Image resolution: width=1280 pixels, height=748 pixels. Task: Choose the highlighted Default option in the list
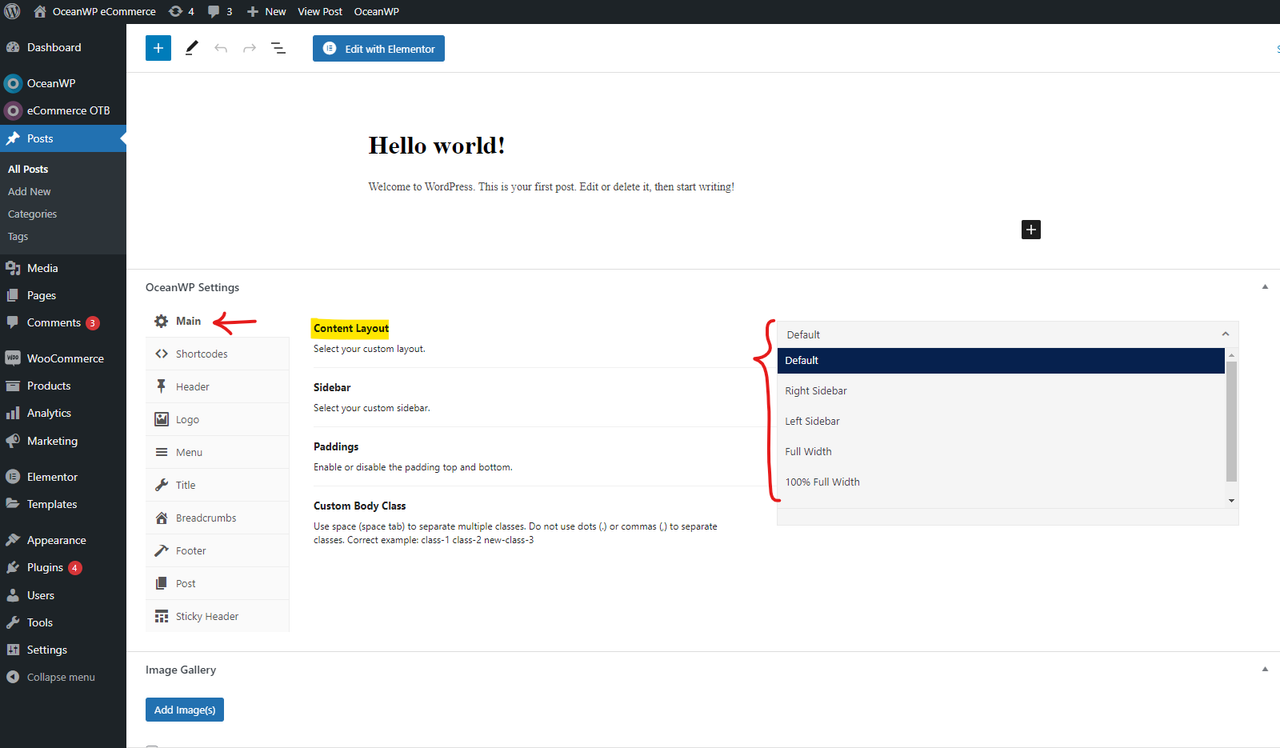tap(1001, 360)
